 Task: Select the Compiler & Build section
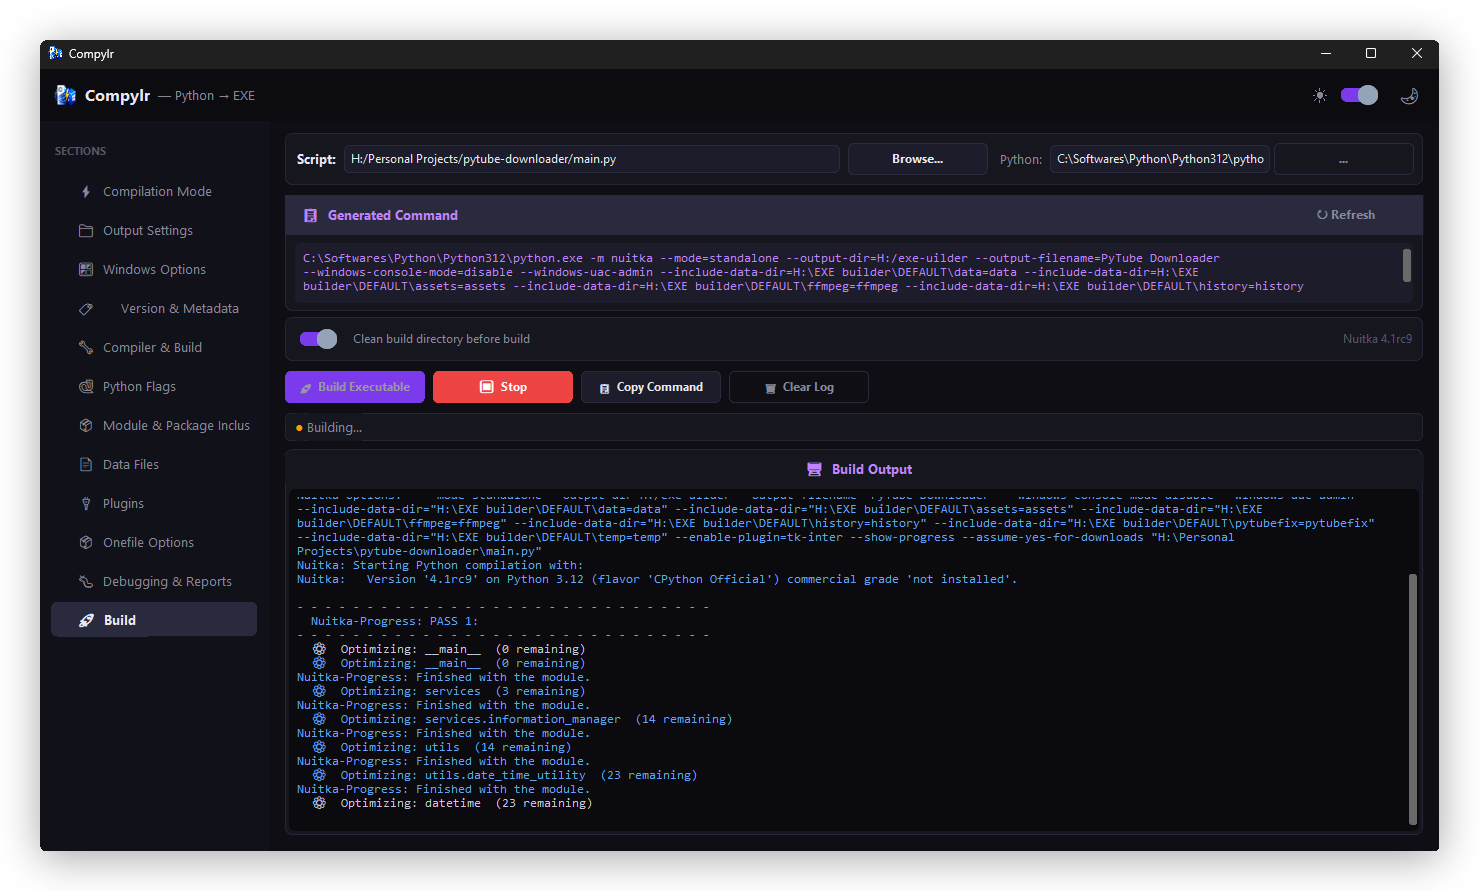pyautogui.click(x=154, y=347)
